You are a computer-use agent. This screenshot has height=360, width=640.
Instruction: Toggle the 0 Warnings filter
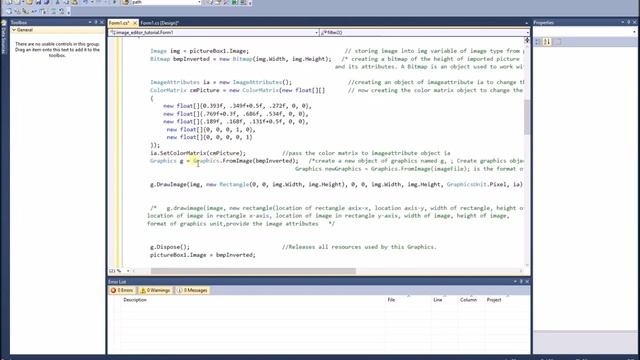tap(155, 290)
